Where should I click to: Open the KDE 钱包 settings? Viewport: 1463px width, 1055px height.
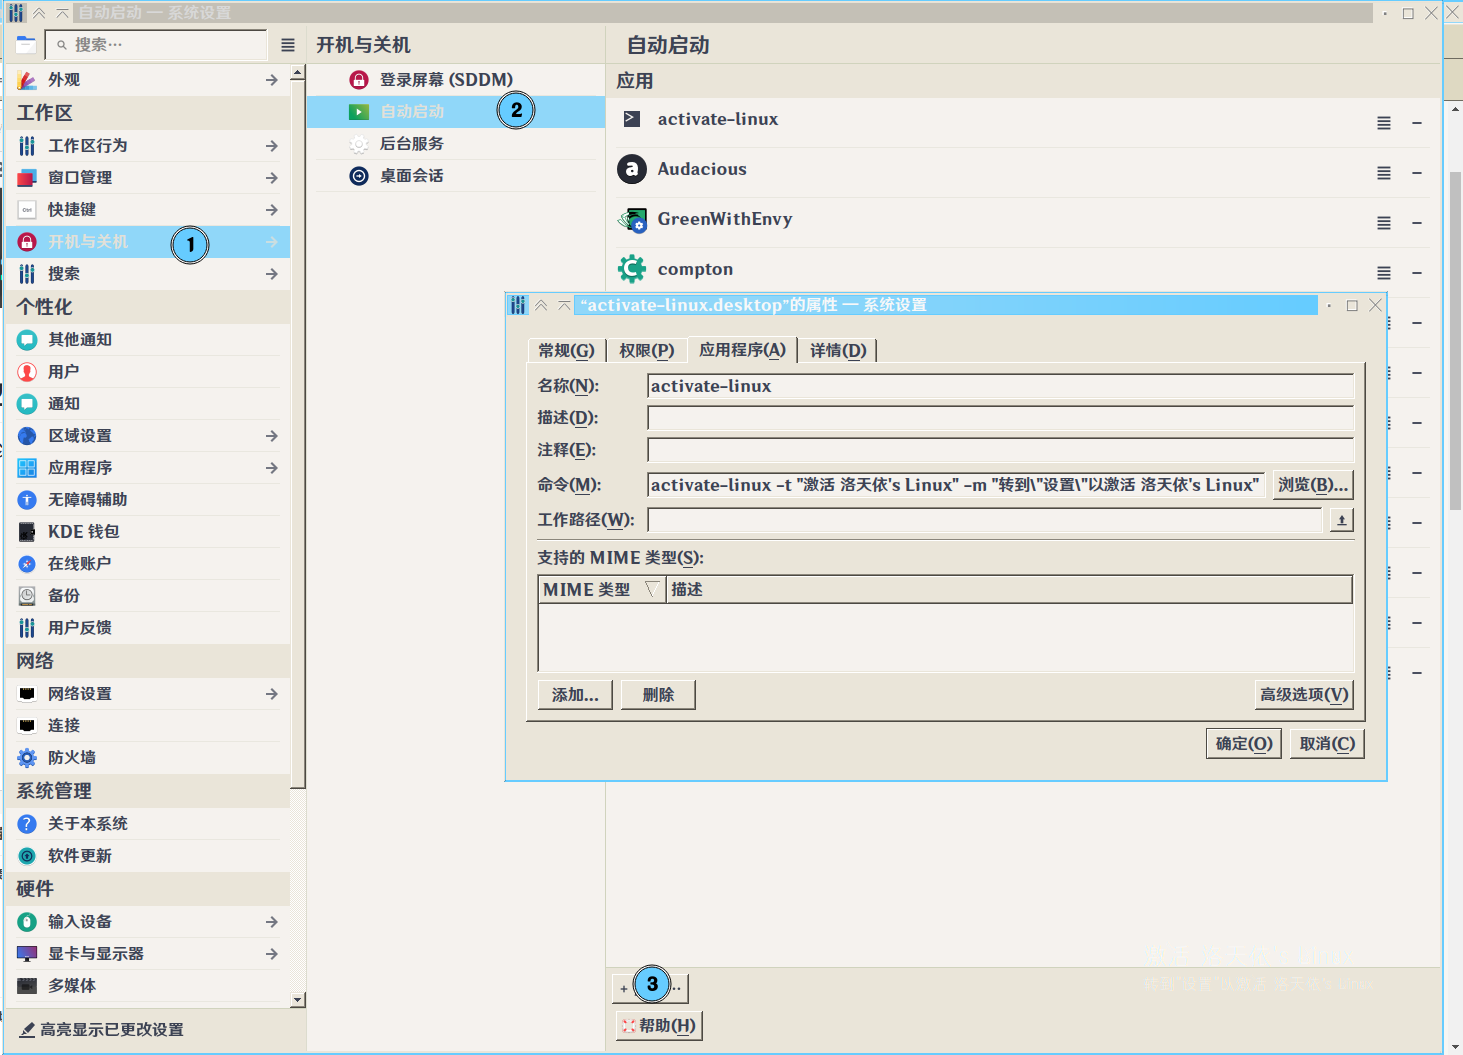tap(83, 532)
